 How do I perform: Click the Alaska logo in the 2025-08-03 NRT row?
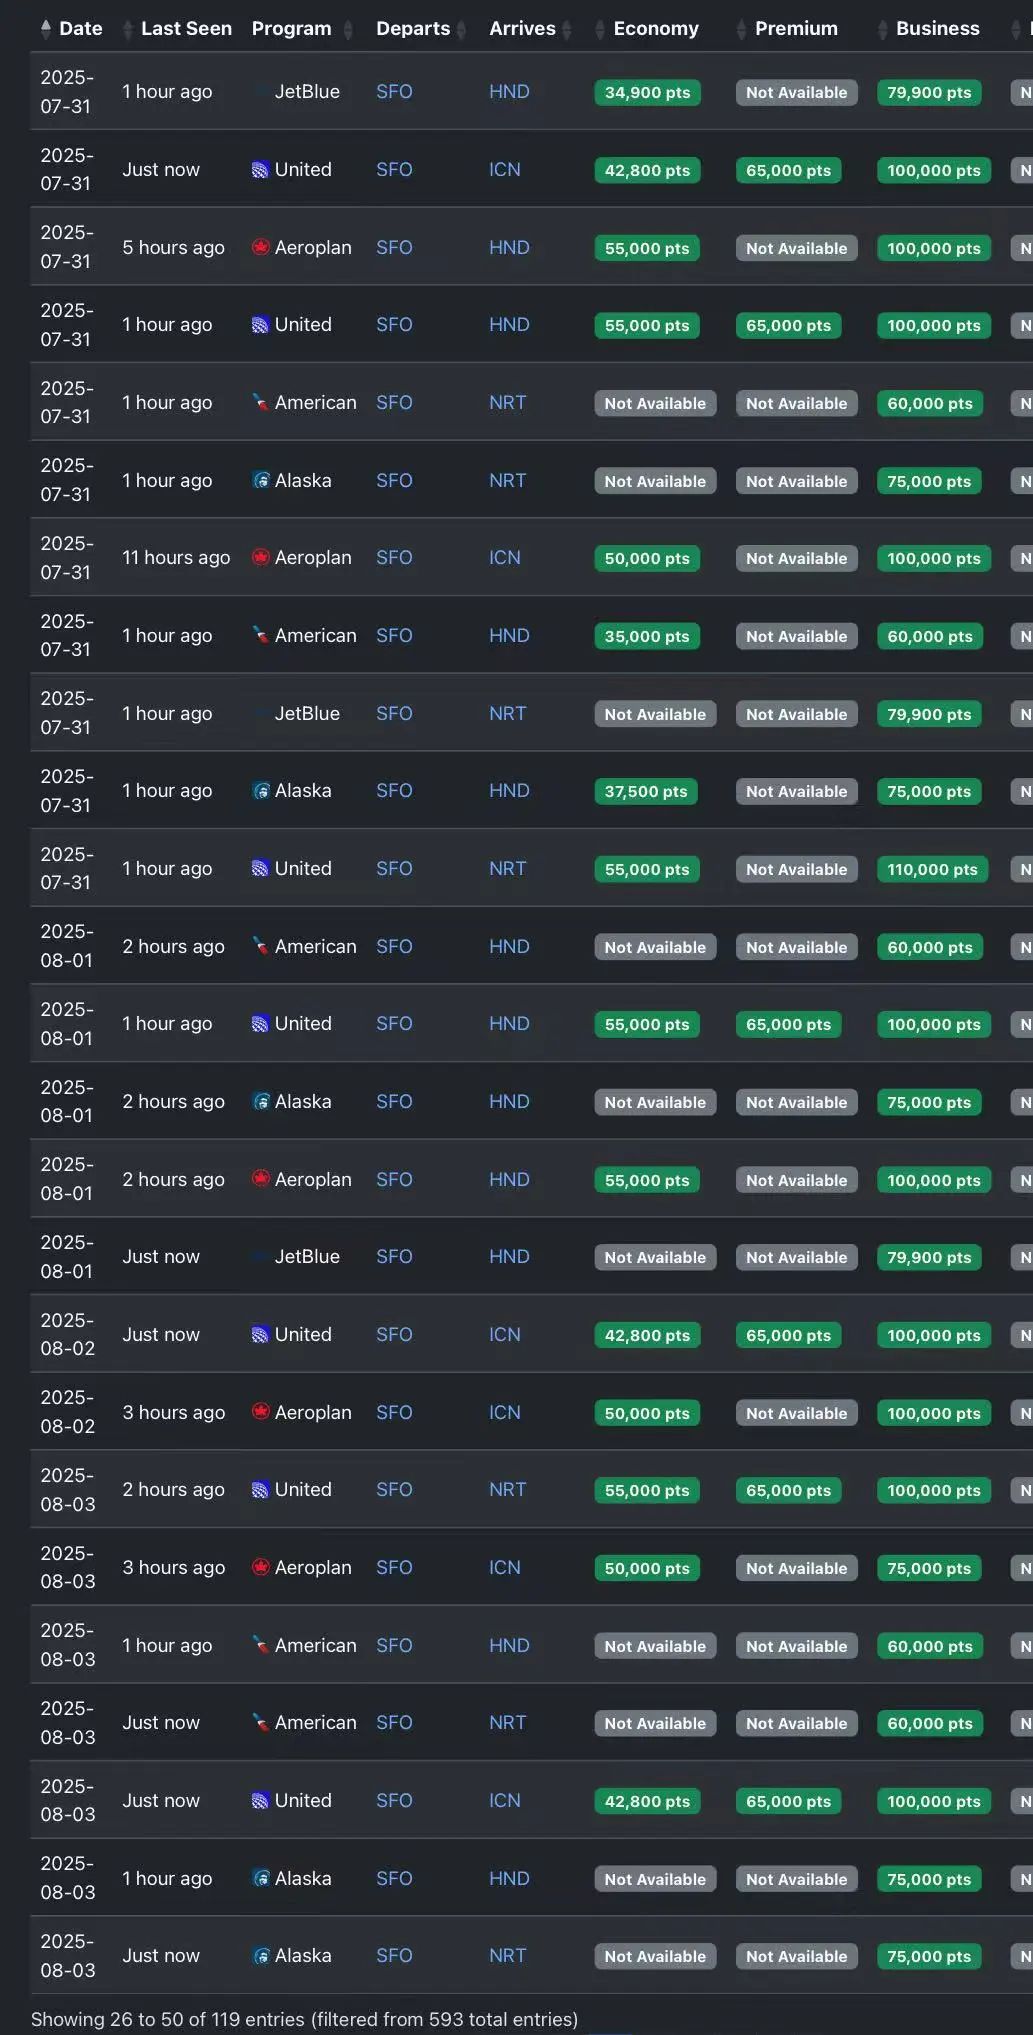pyautogui.click(x=260, y=1956)
